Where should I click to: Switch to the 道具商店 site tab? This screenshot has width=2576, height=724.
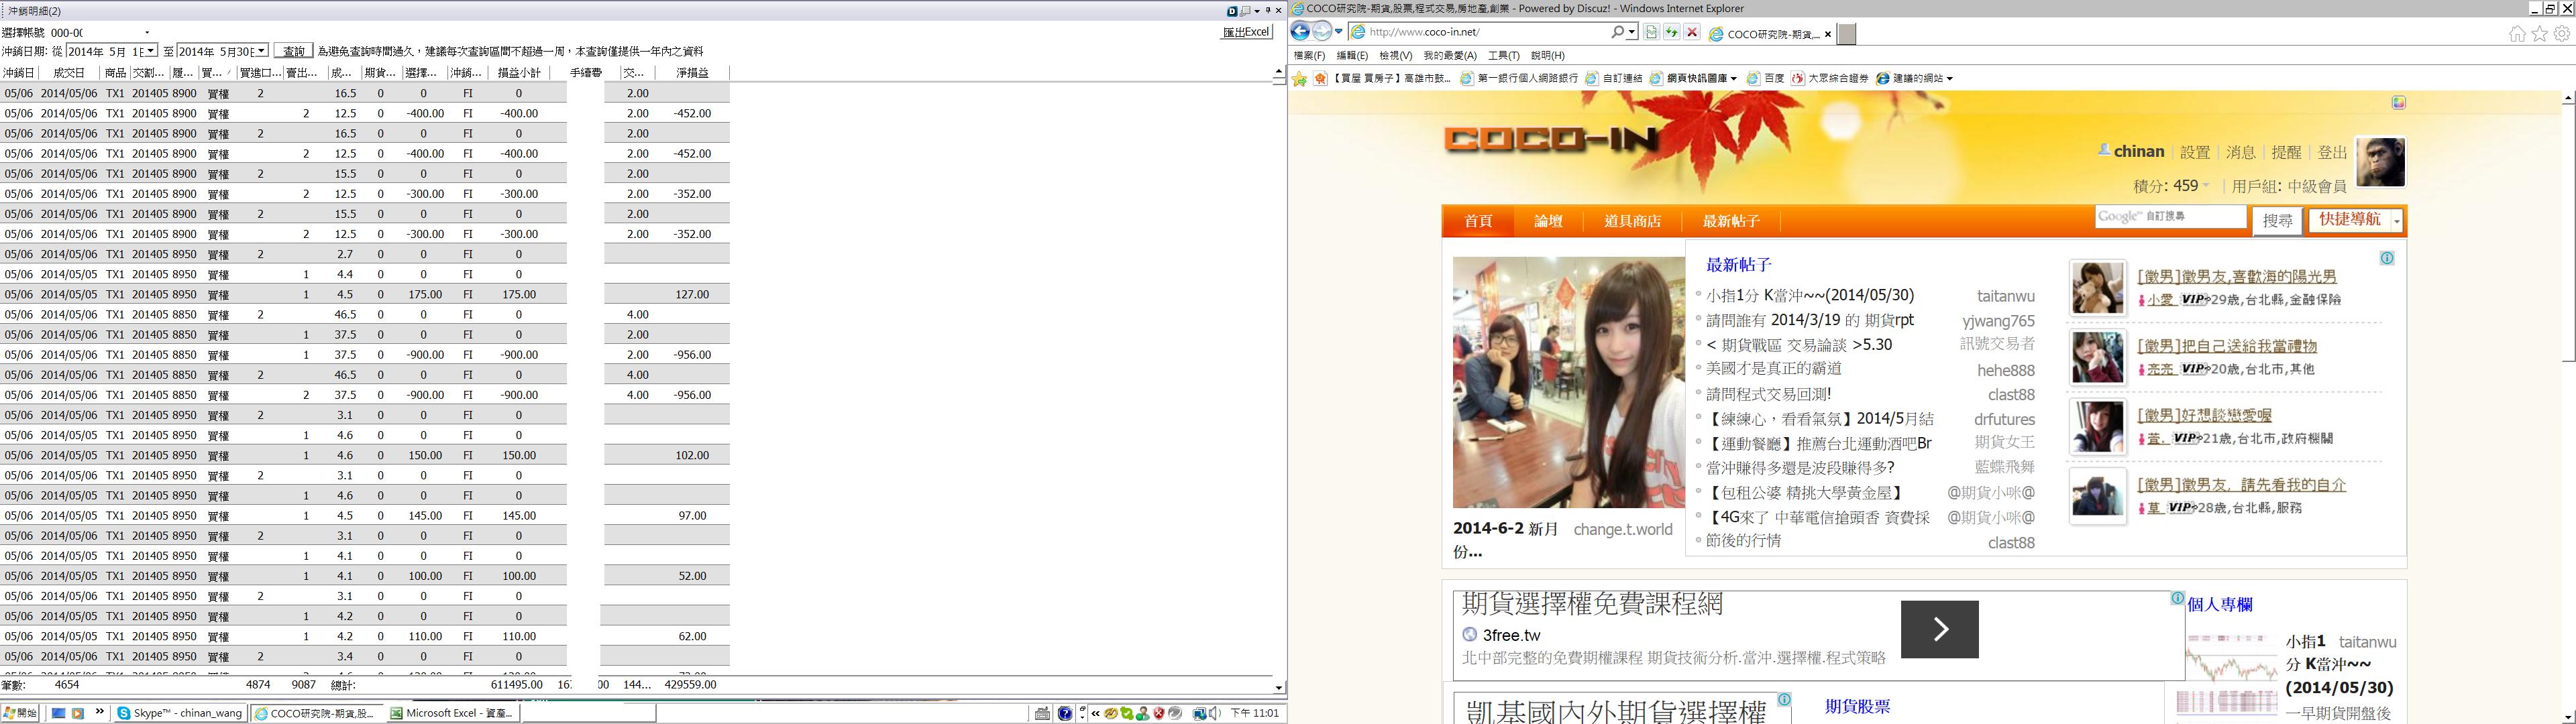click(1632, 221)
